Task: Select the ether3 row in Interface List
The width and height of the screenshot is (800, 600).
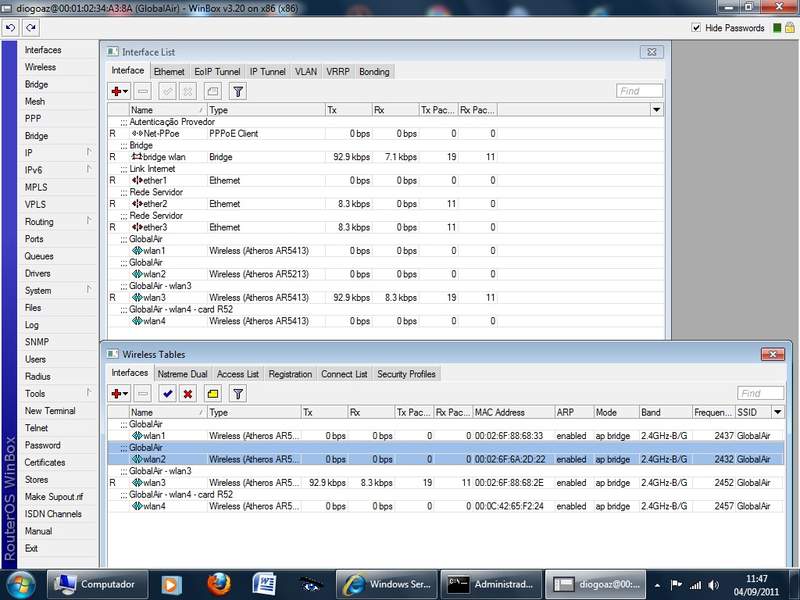Action: point(385,228)
